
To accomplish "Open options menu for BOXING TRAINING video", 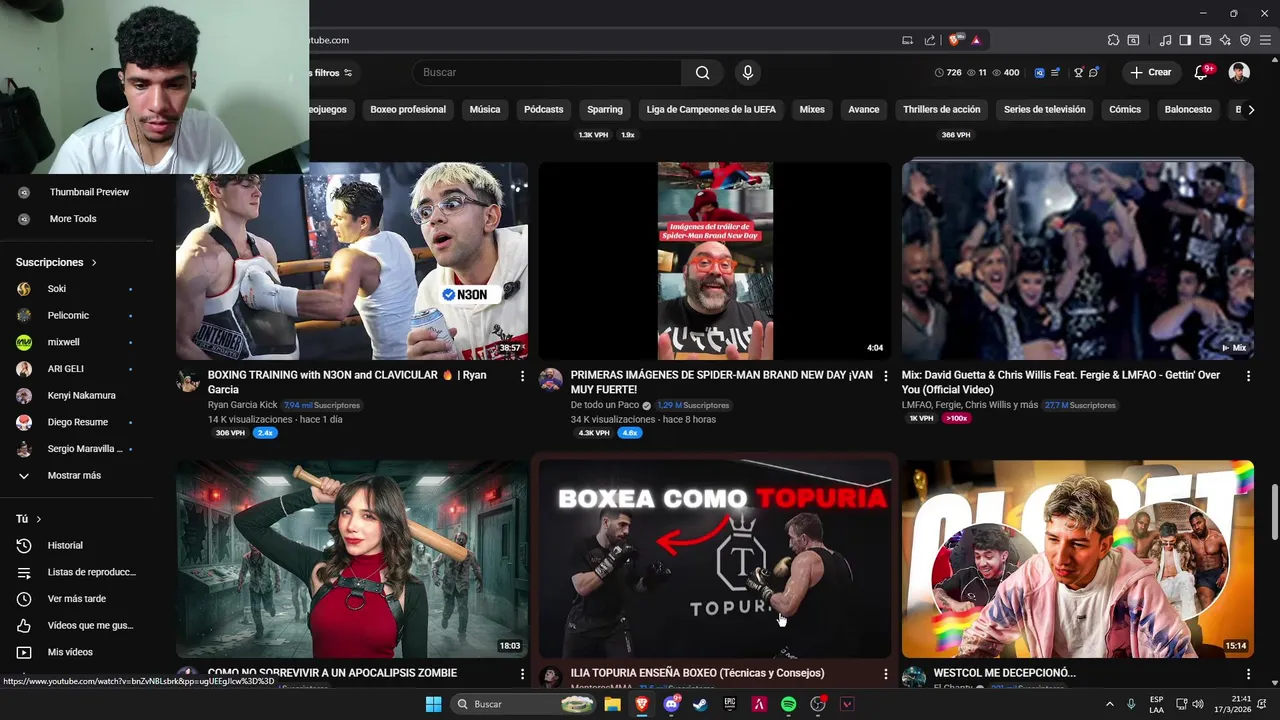I will click(522, 376).
